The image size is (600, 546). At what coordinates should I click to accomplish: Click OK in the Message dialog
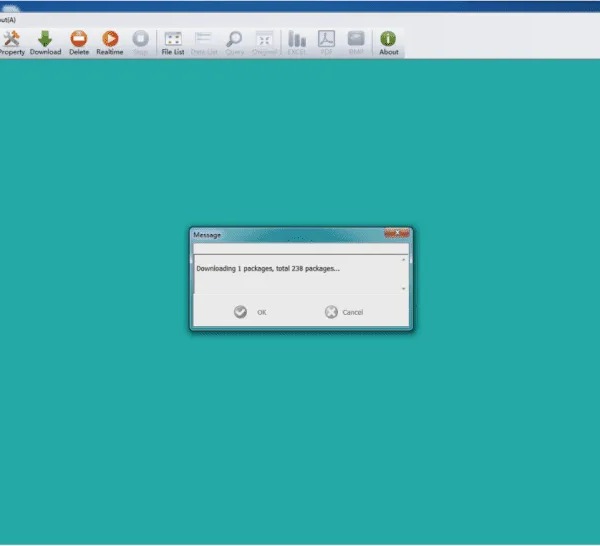[250, 312]
